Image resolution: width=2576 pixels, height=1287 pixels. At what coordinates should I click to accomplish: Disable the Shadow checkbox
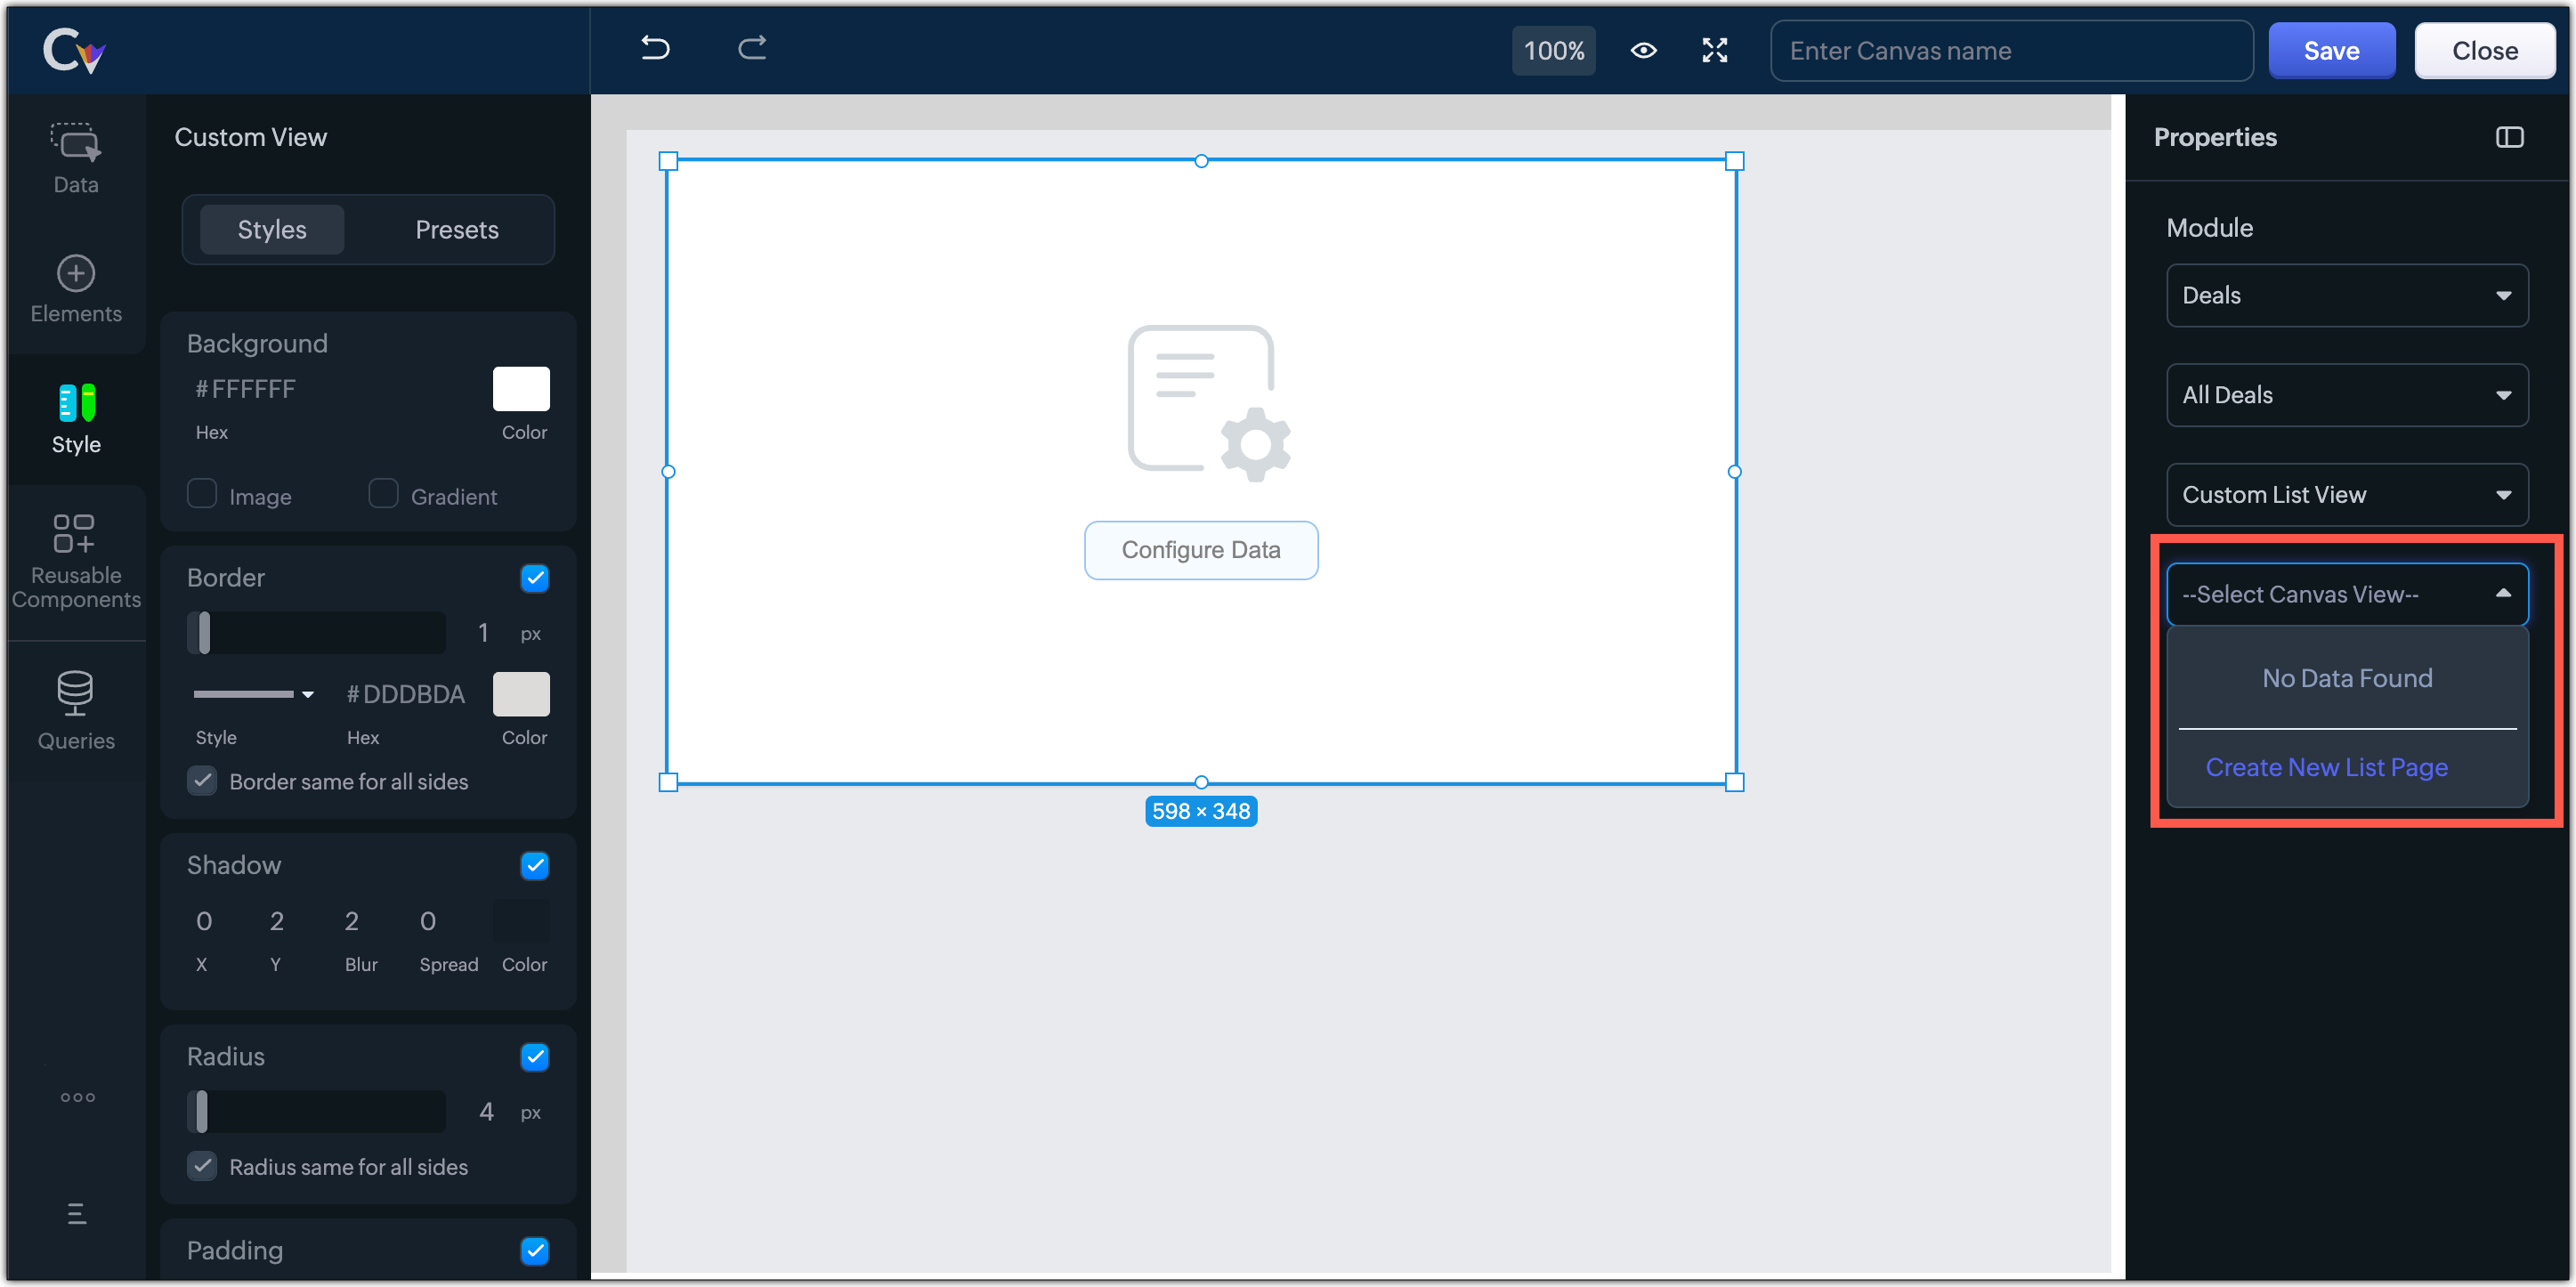tap(535, 865)
